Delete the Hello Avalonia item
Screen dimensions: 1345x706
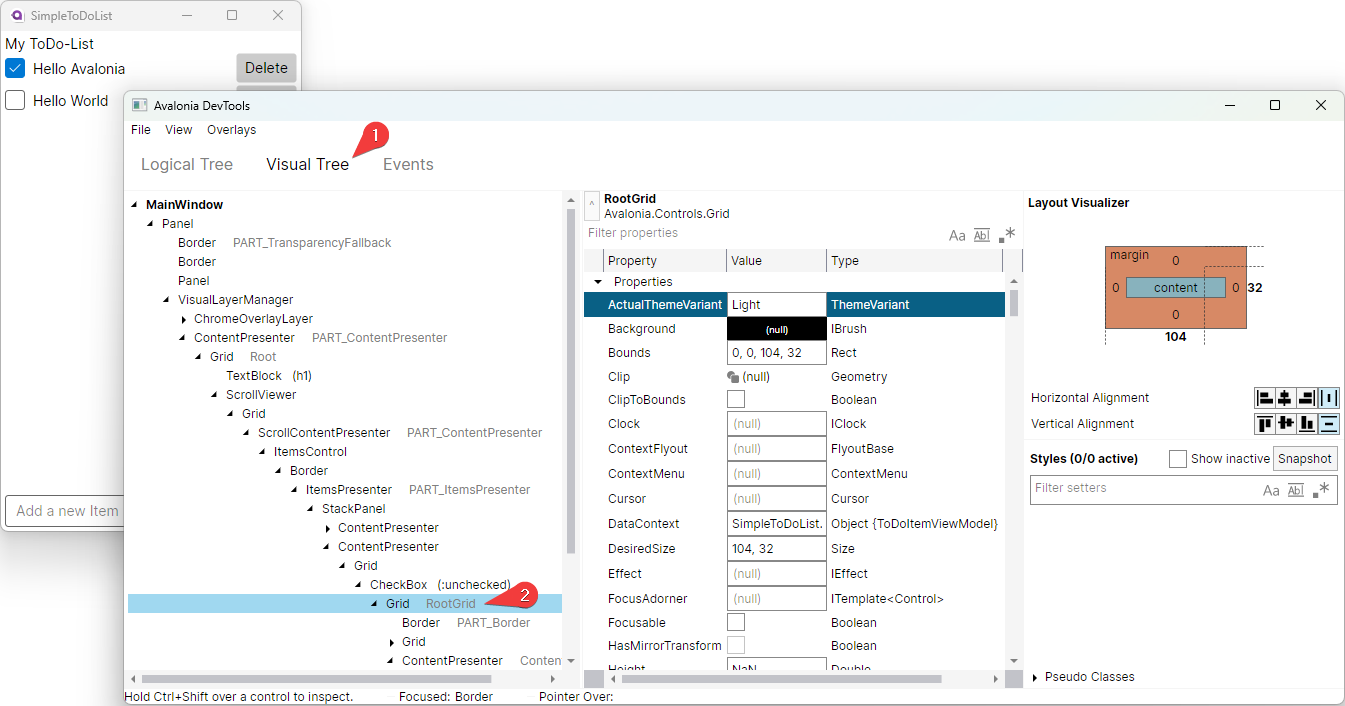click(x=266, y=68)
